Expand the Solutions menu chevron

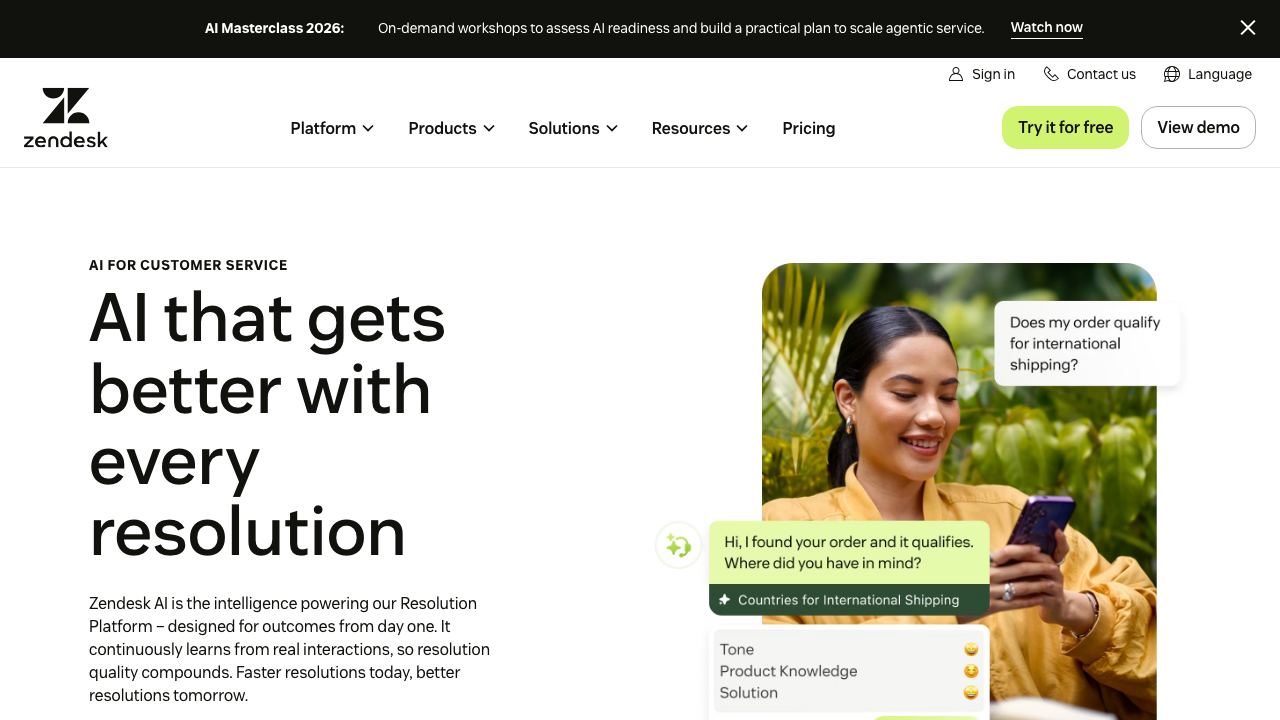(612, 128)
